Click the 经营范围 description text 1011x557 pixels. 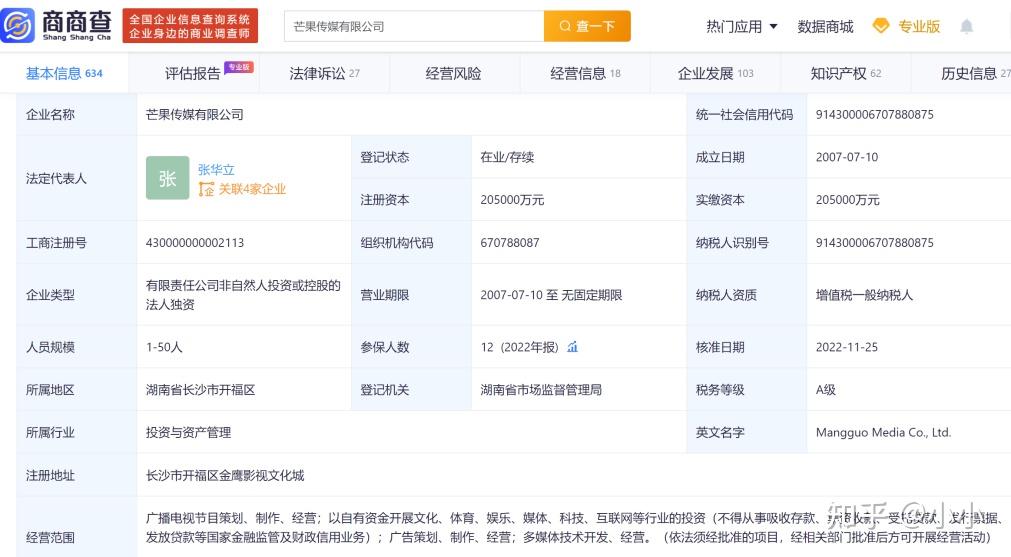[x=574, y=527]
